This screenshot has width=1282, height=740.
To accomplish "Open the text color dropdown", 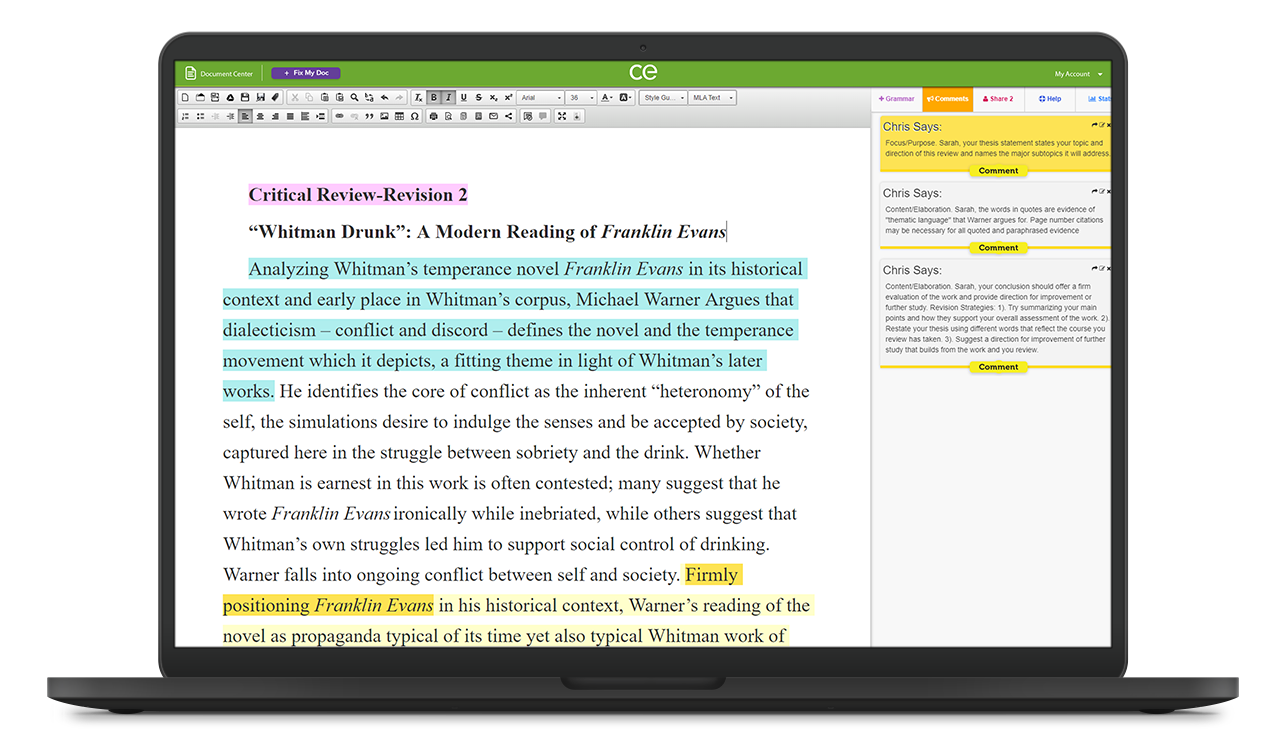I will (606, 98).
